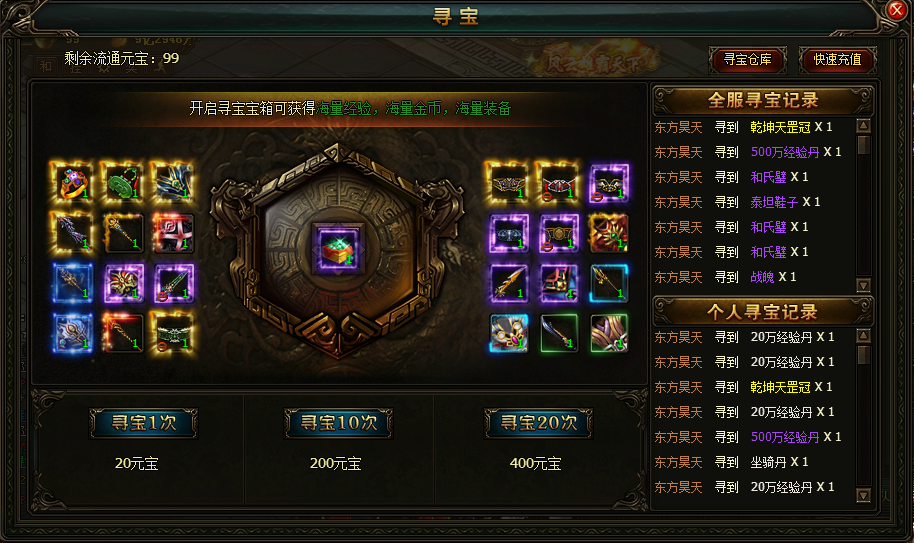This screenshot has width=914, height=543.
Task: Open the treasure chest in the hexagon center
Action: (x=339, y=249)
